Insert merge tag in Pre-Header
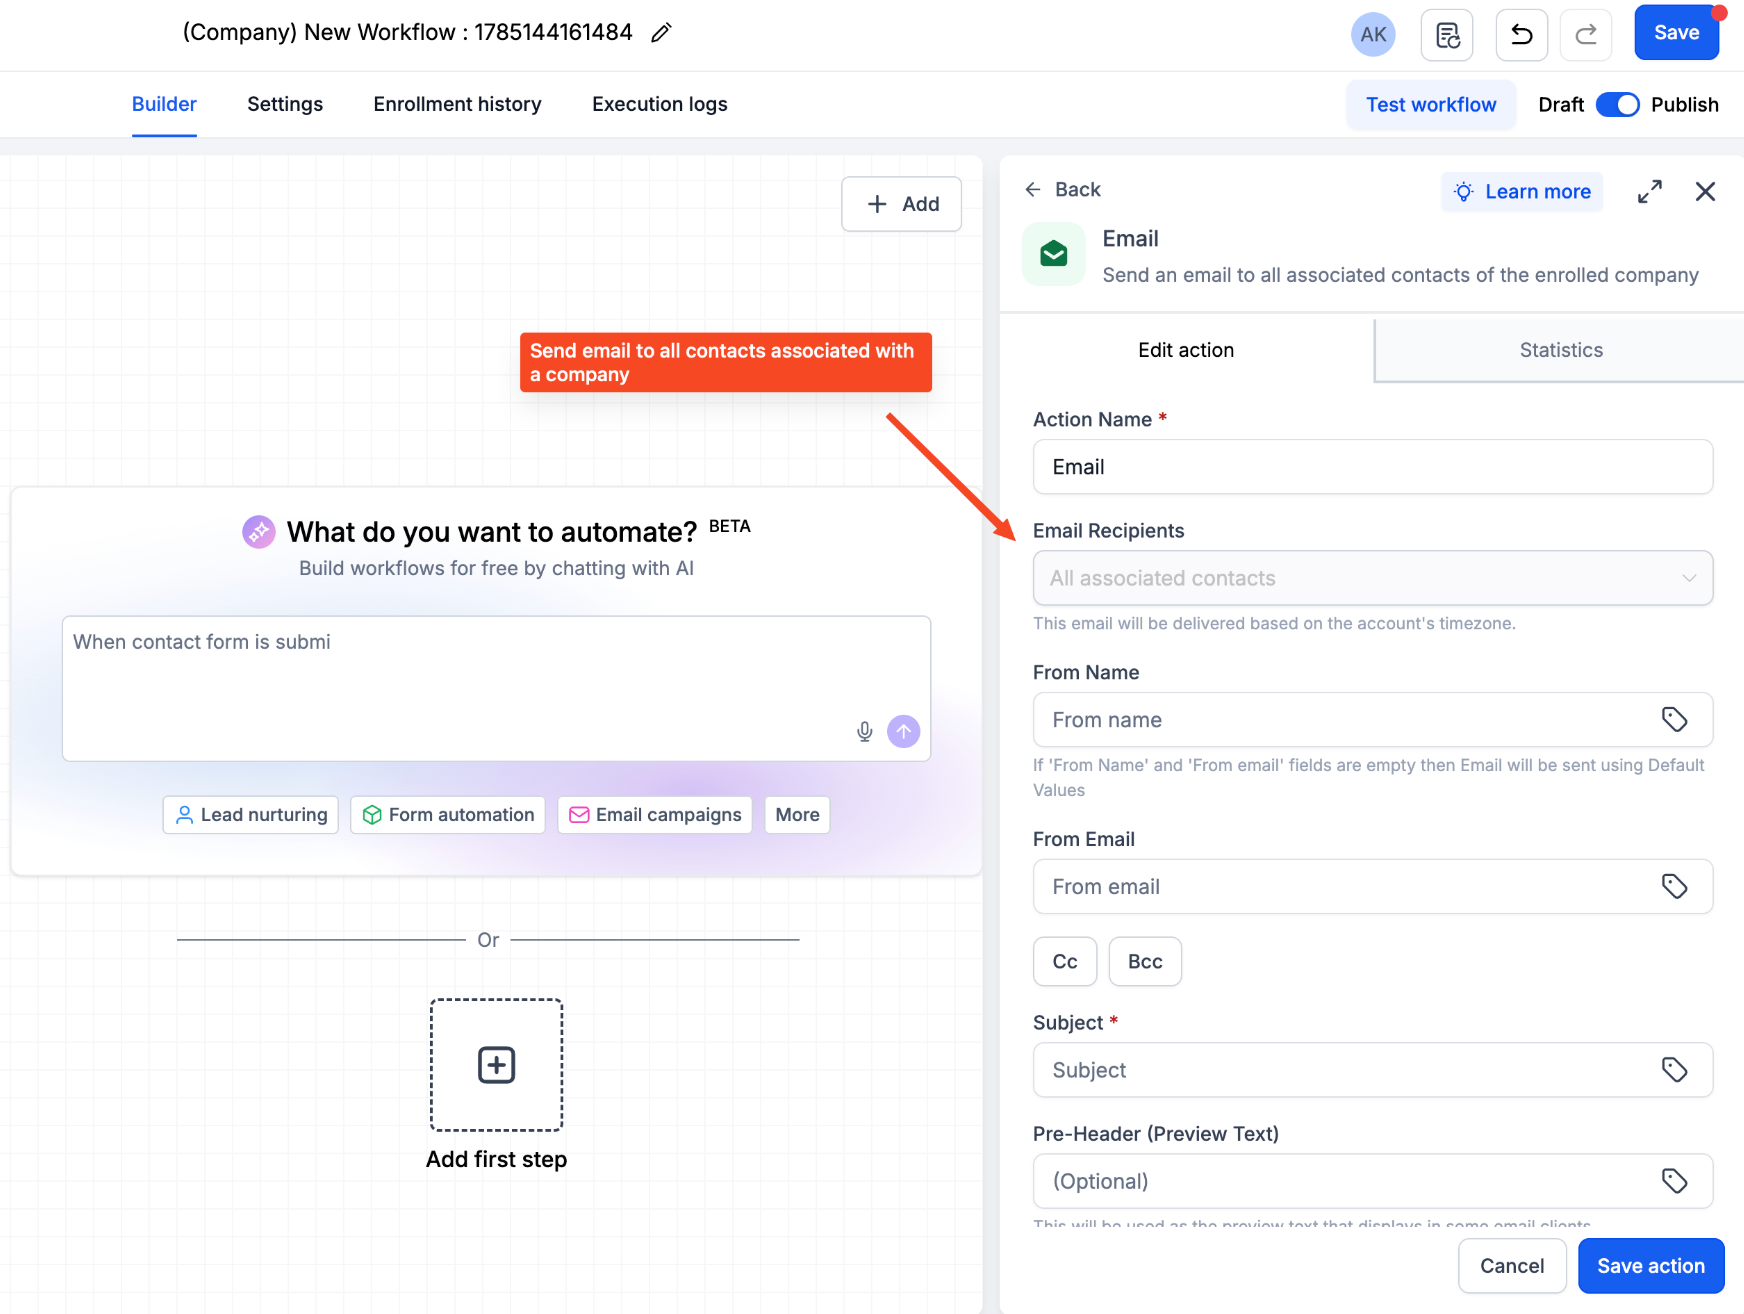Viewport: 1744px width, 1314px height. (1675, 1181)
